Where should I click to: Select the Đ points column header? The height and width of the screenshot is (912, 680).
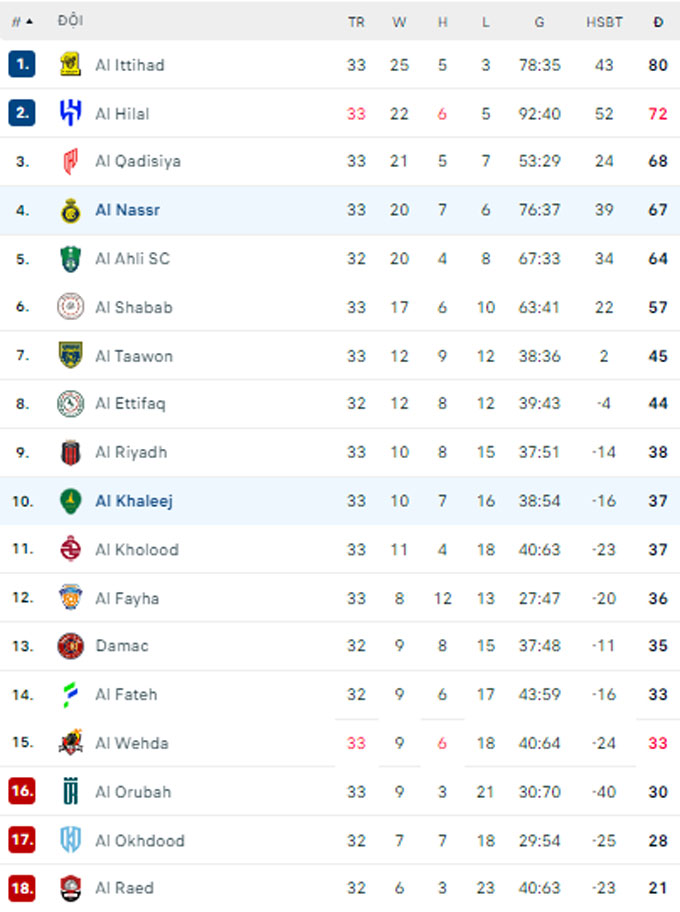tap(658, 22)
